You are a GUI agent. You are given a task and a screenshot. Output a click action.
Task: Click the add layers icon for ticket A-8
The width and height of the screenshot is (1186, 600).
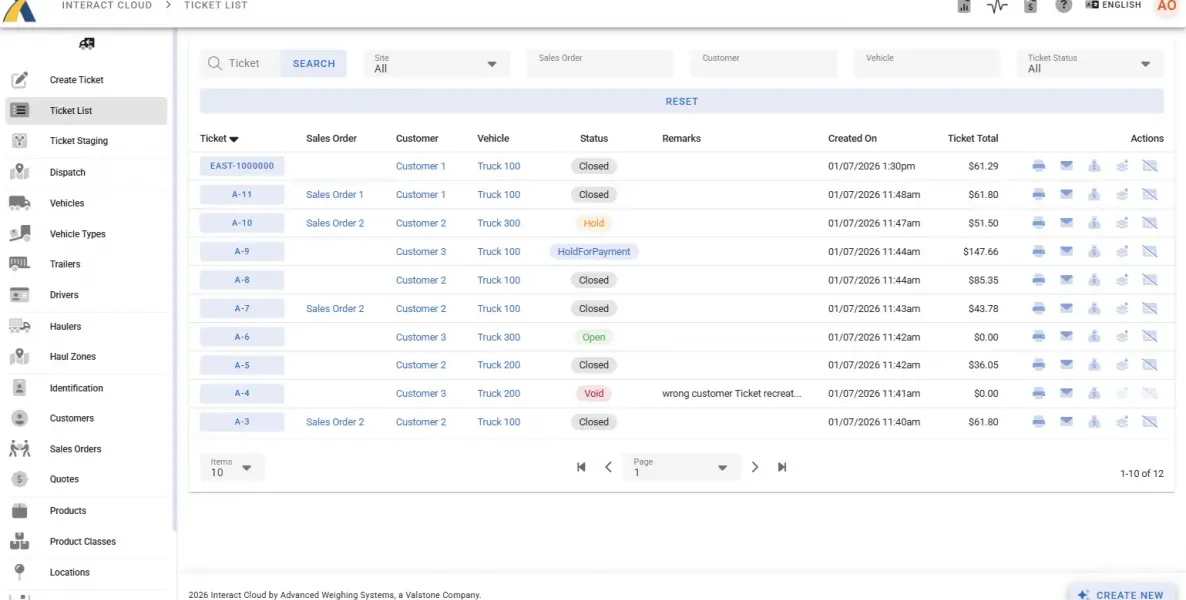[x=1122, y=280]
